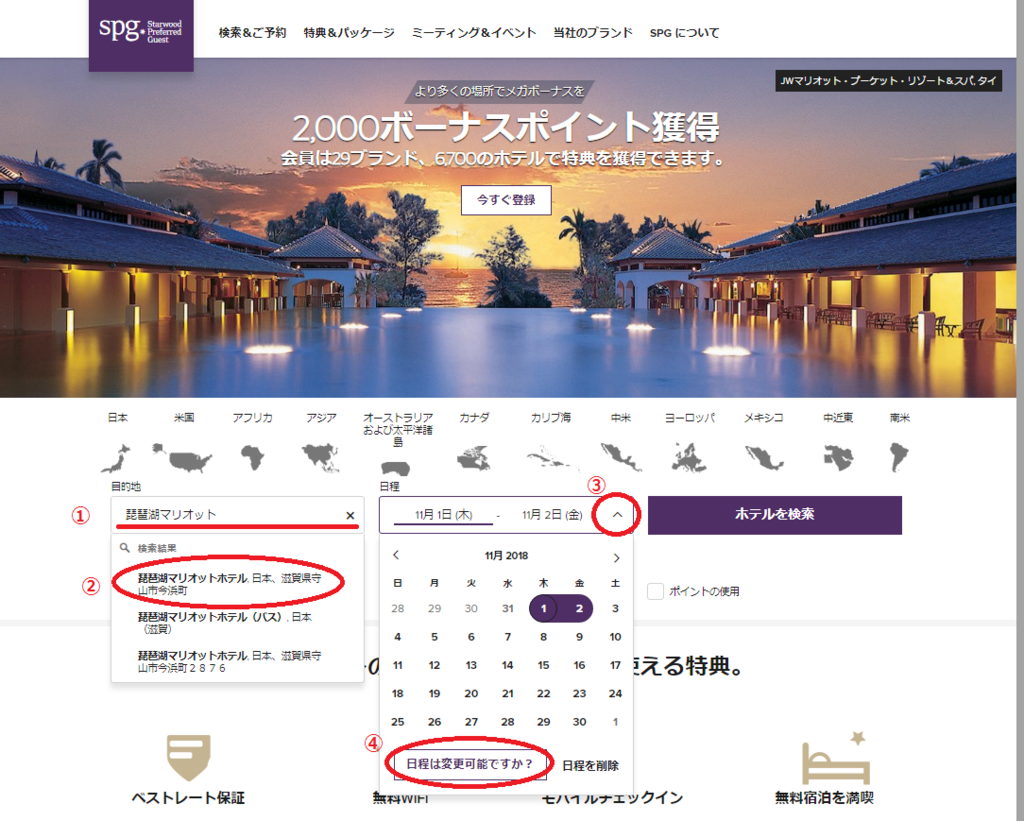
Task: Select November 3 in calendar
Action: pos(615,608)
